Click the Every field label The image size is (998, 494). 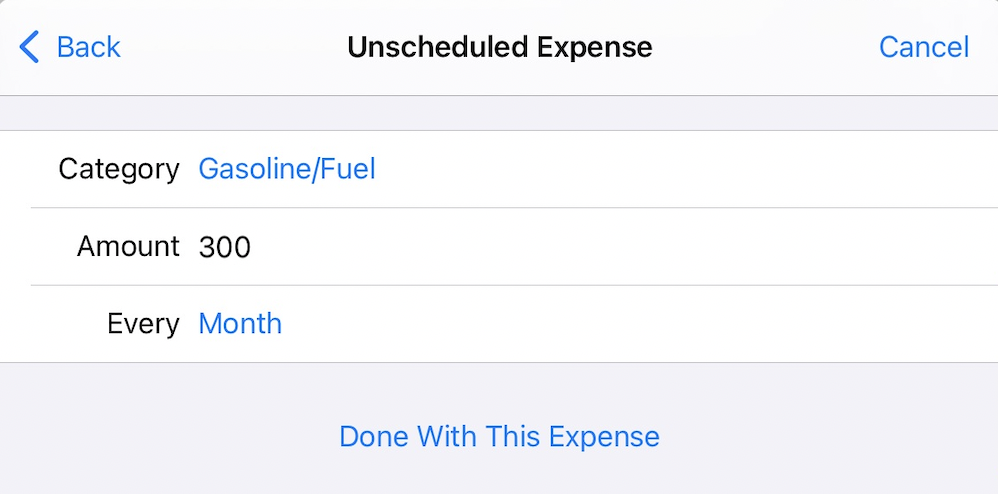[x=143, y=324]
